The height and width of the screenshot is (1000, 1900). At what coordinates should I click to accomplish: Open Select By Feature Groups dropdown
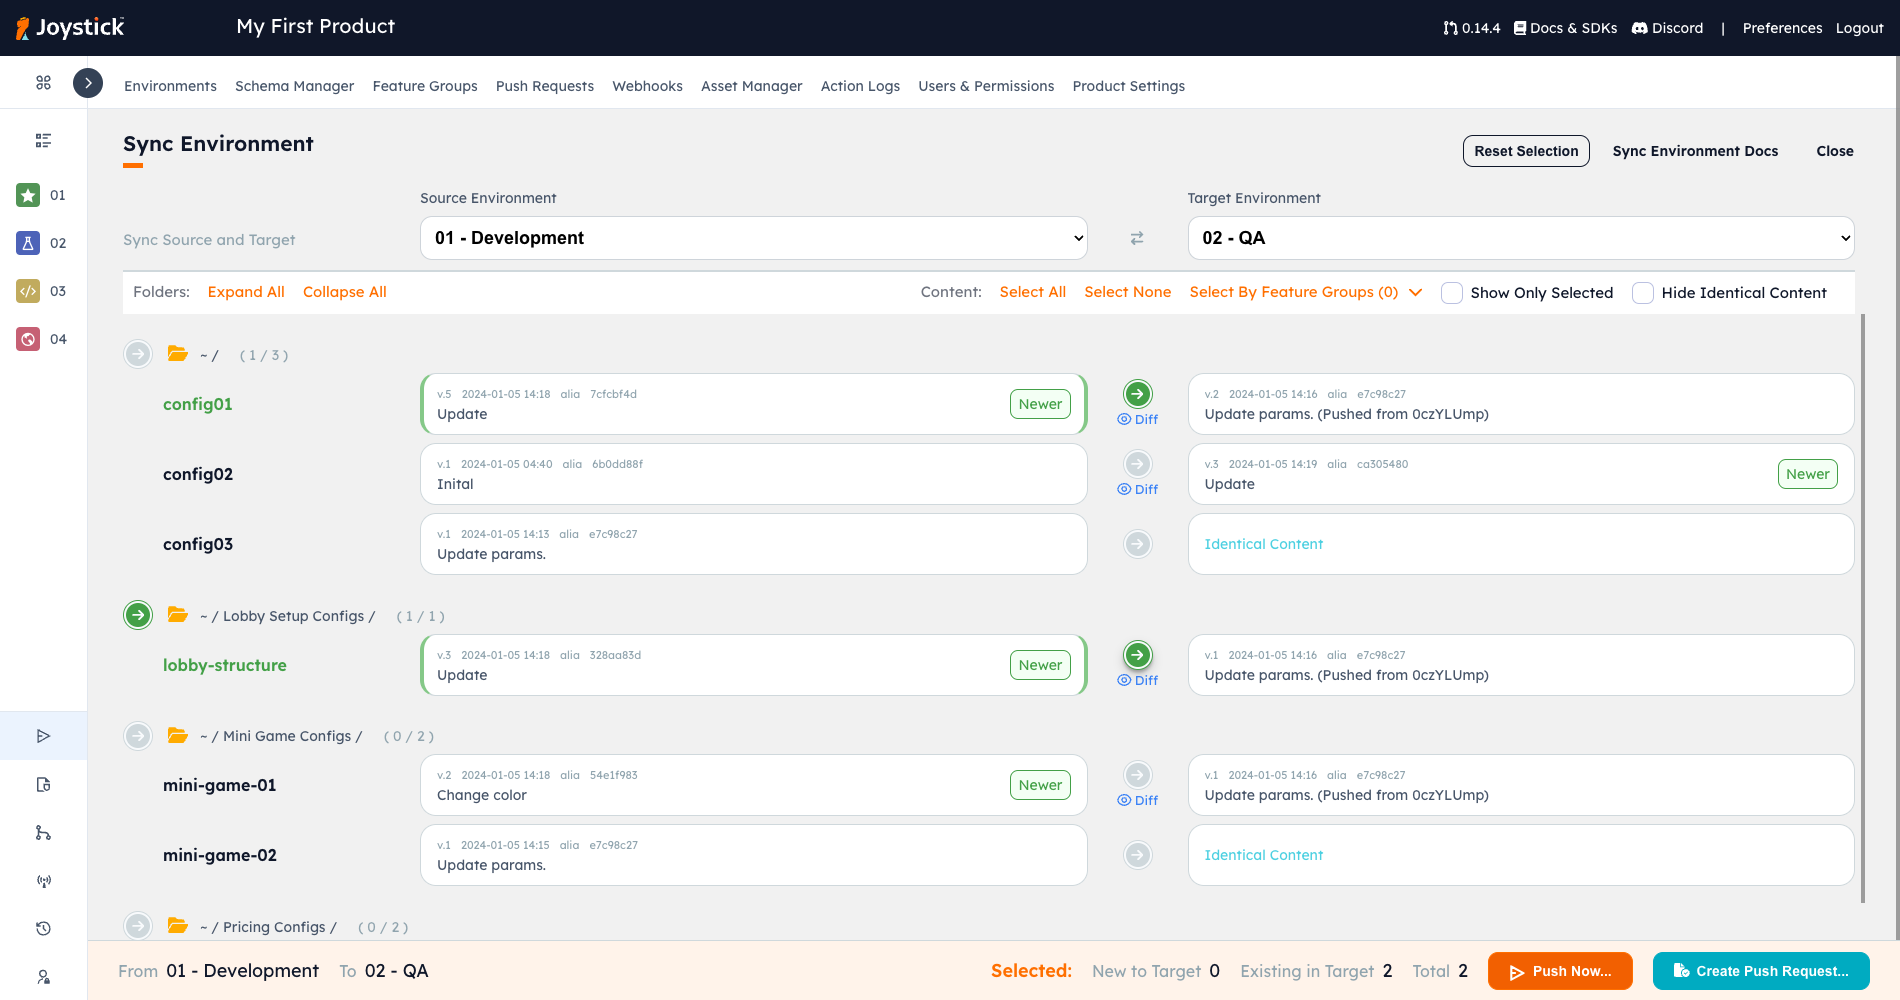coord(1305,292)
